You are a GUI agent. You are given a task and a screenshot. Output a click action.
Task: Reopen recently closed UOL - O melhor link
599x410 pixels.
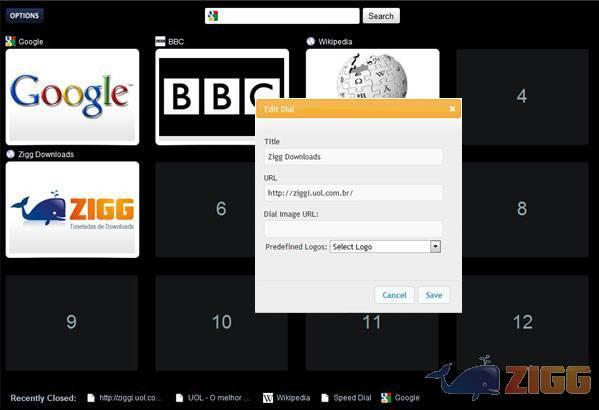point(219,398)
